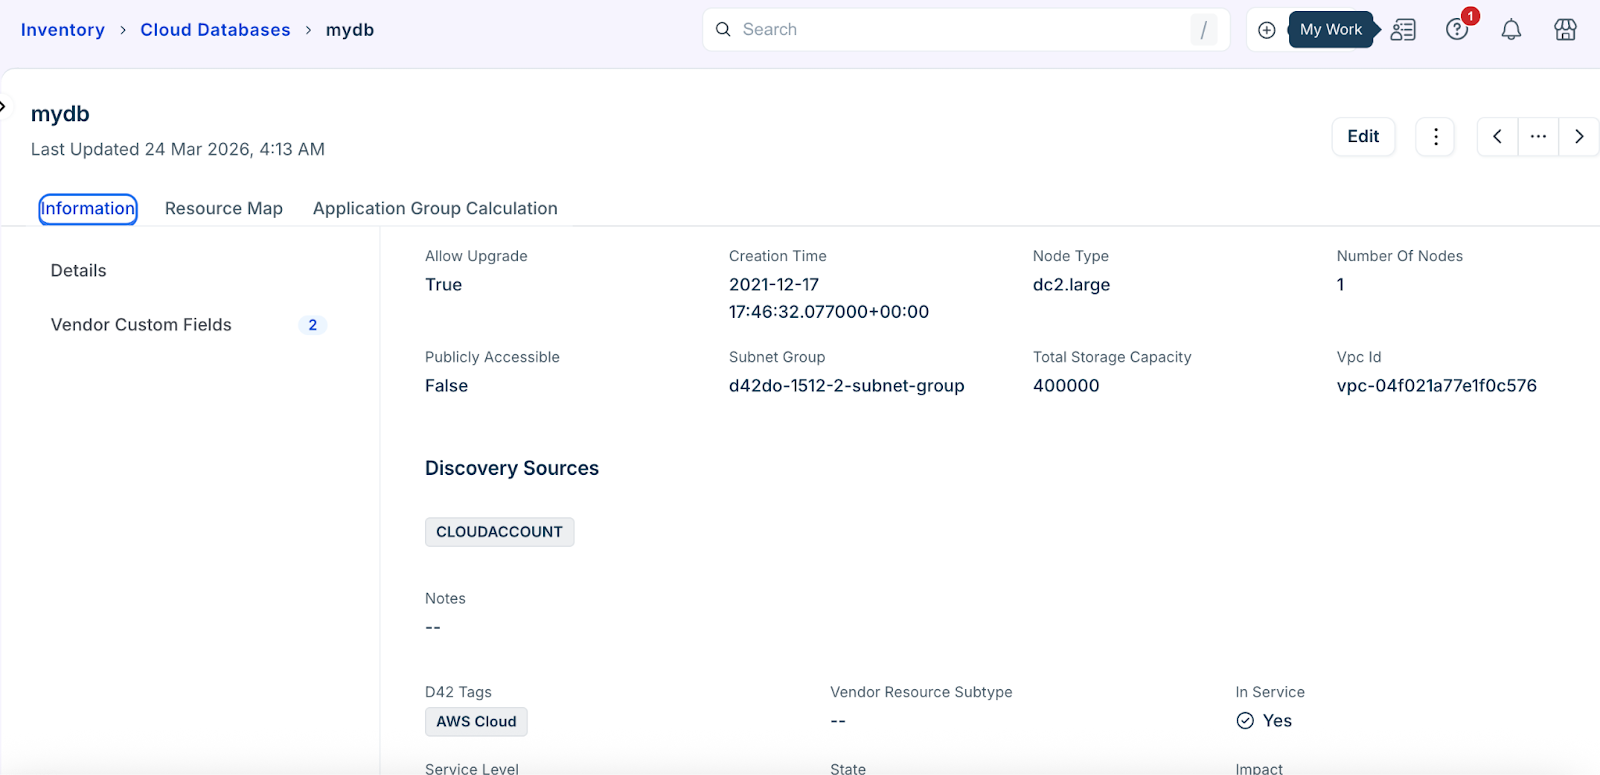Click the mydb breadcrumb text

(x=350, y=30)
